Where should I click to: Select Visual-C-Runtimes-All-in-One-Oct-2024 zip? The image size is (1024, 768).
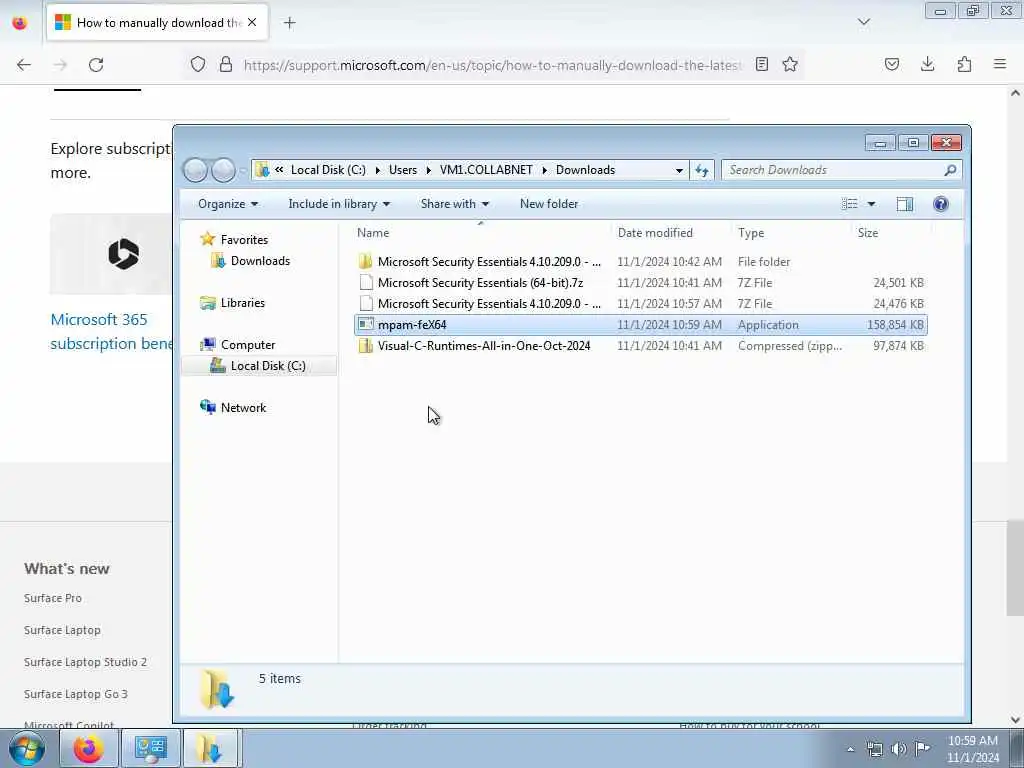(641, 345)
